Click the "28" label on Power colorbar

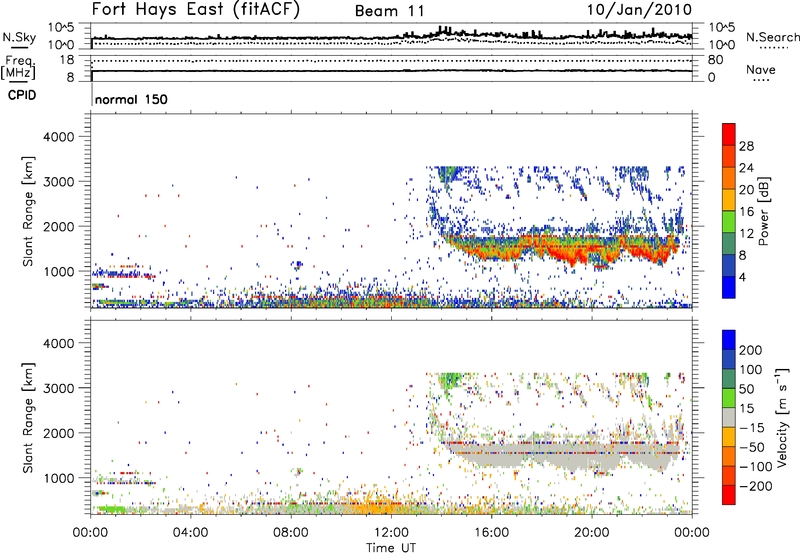tap(746, 146)
